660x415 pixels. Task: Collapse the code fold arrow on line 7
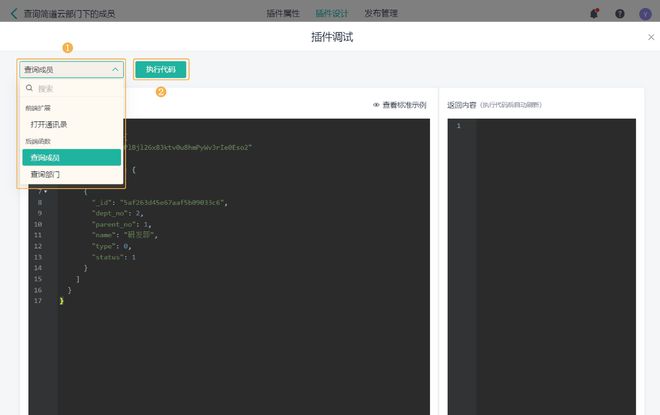[x=45, y=192]
